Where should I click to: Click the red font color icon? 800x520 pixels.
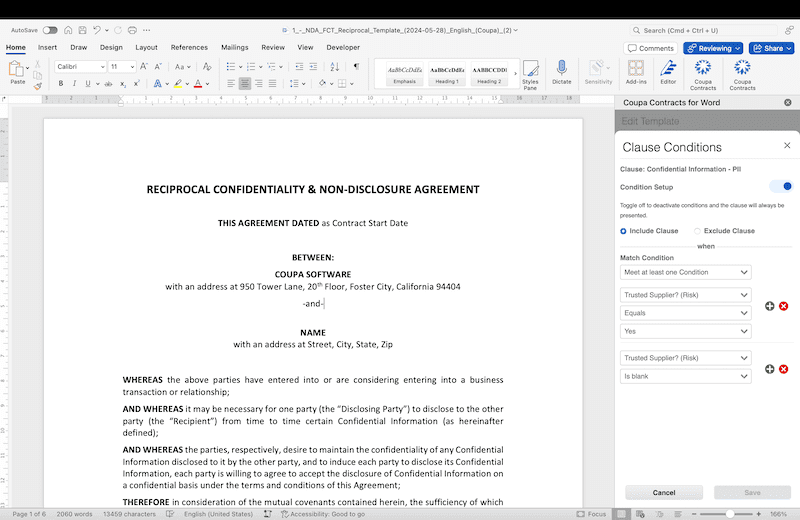tap(198, 83)
